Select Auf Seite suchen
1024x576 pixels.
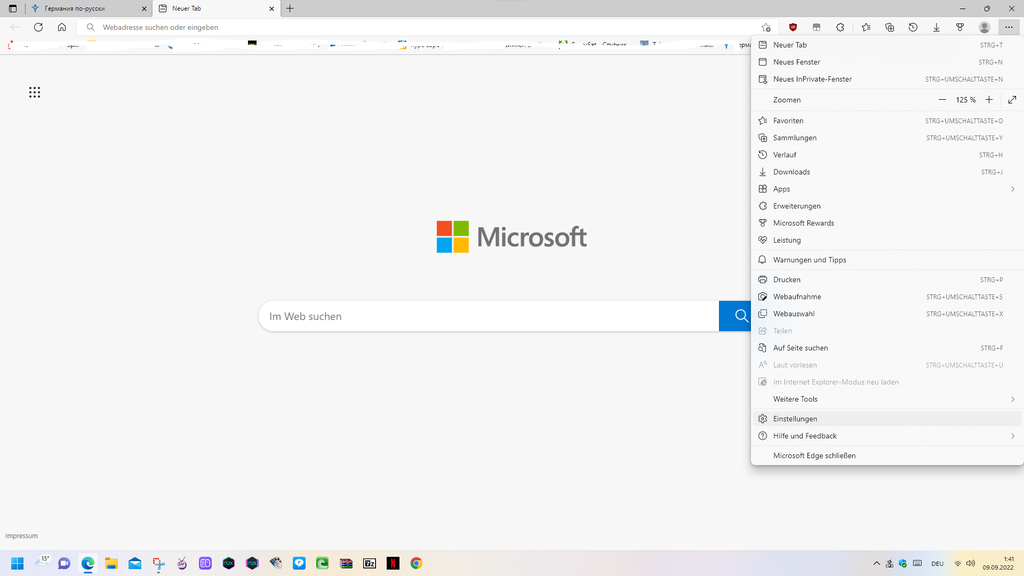click(x=887, y=348)
